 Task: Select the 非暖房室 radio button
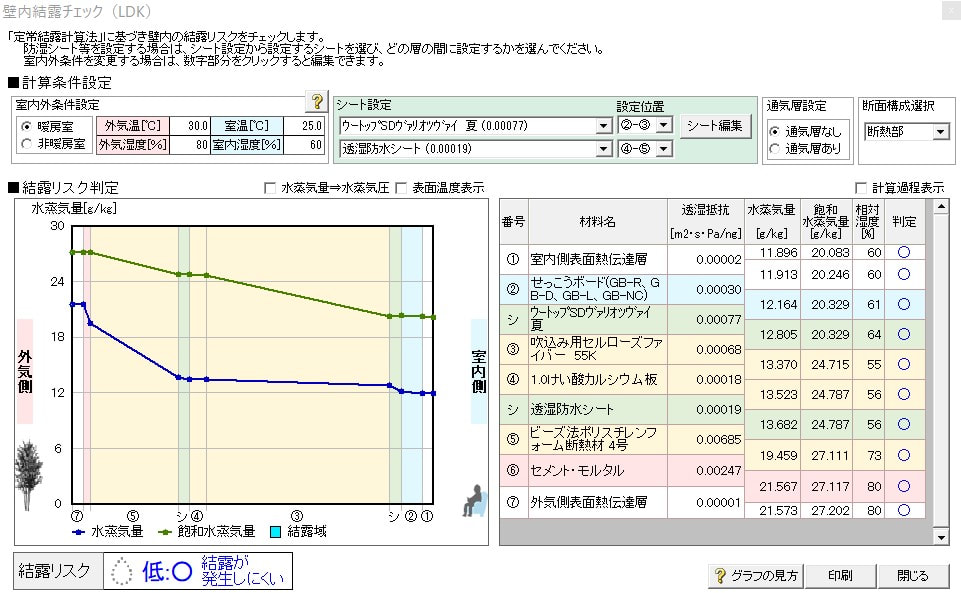pyautogui.click(x=26, y=144)
